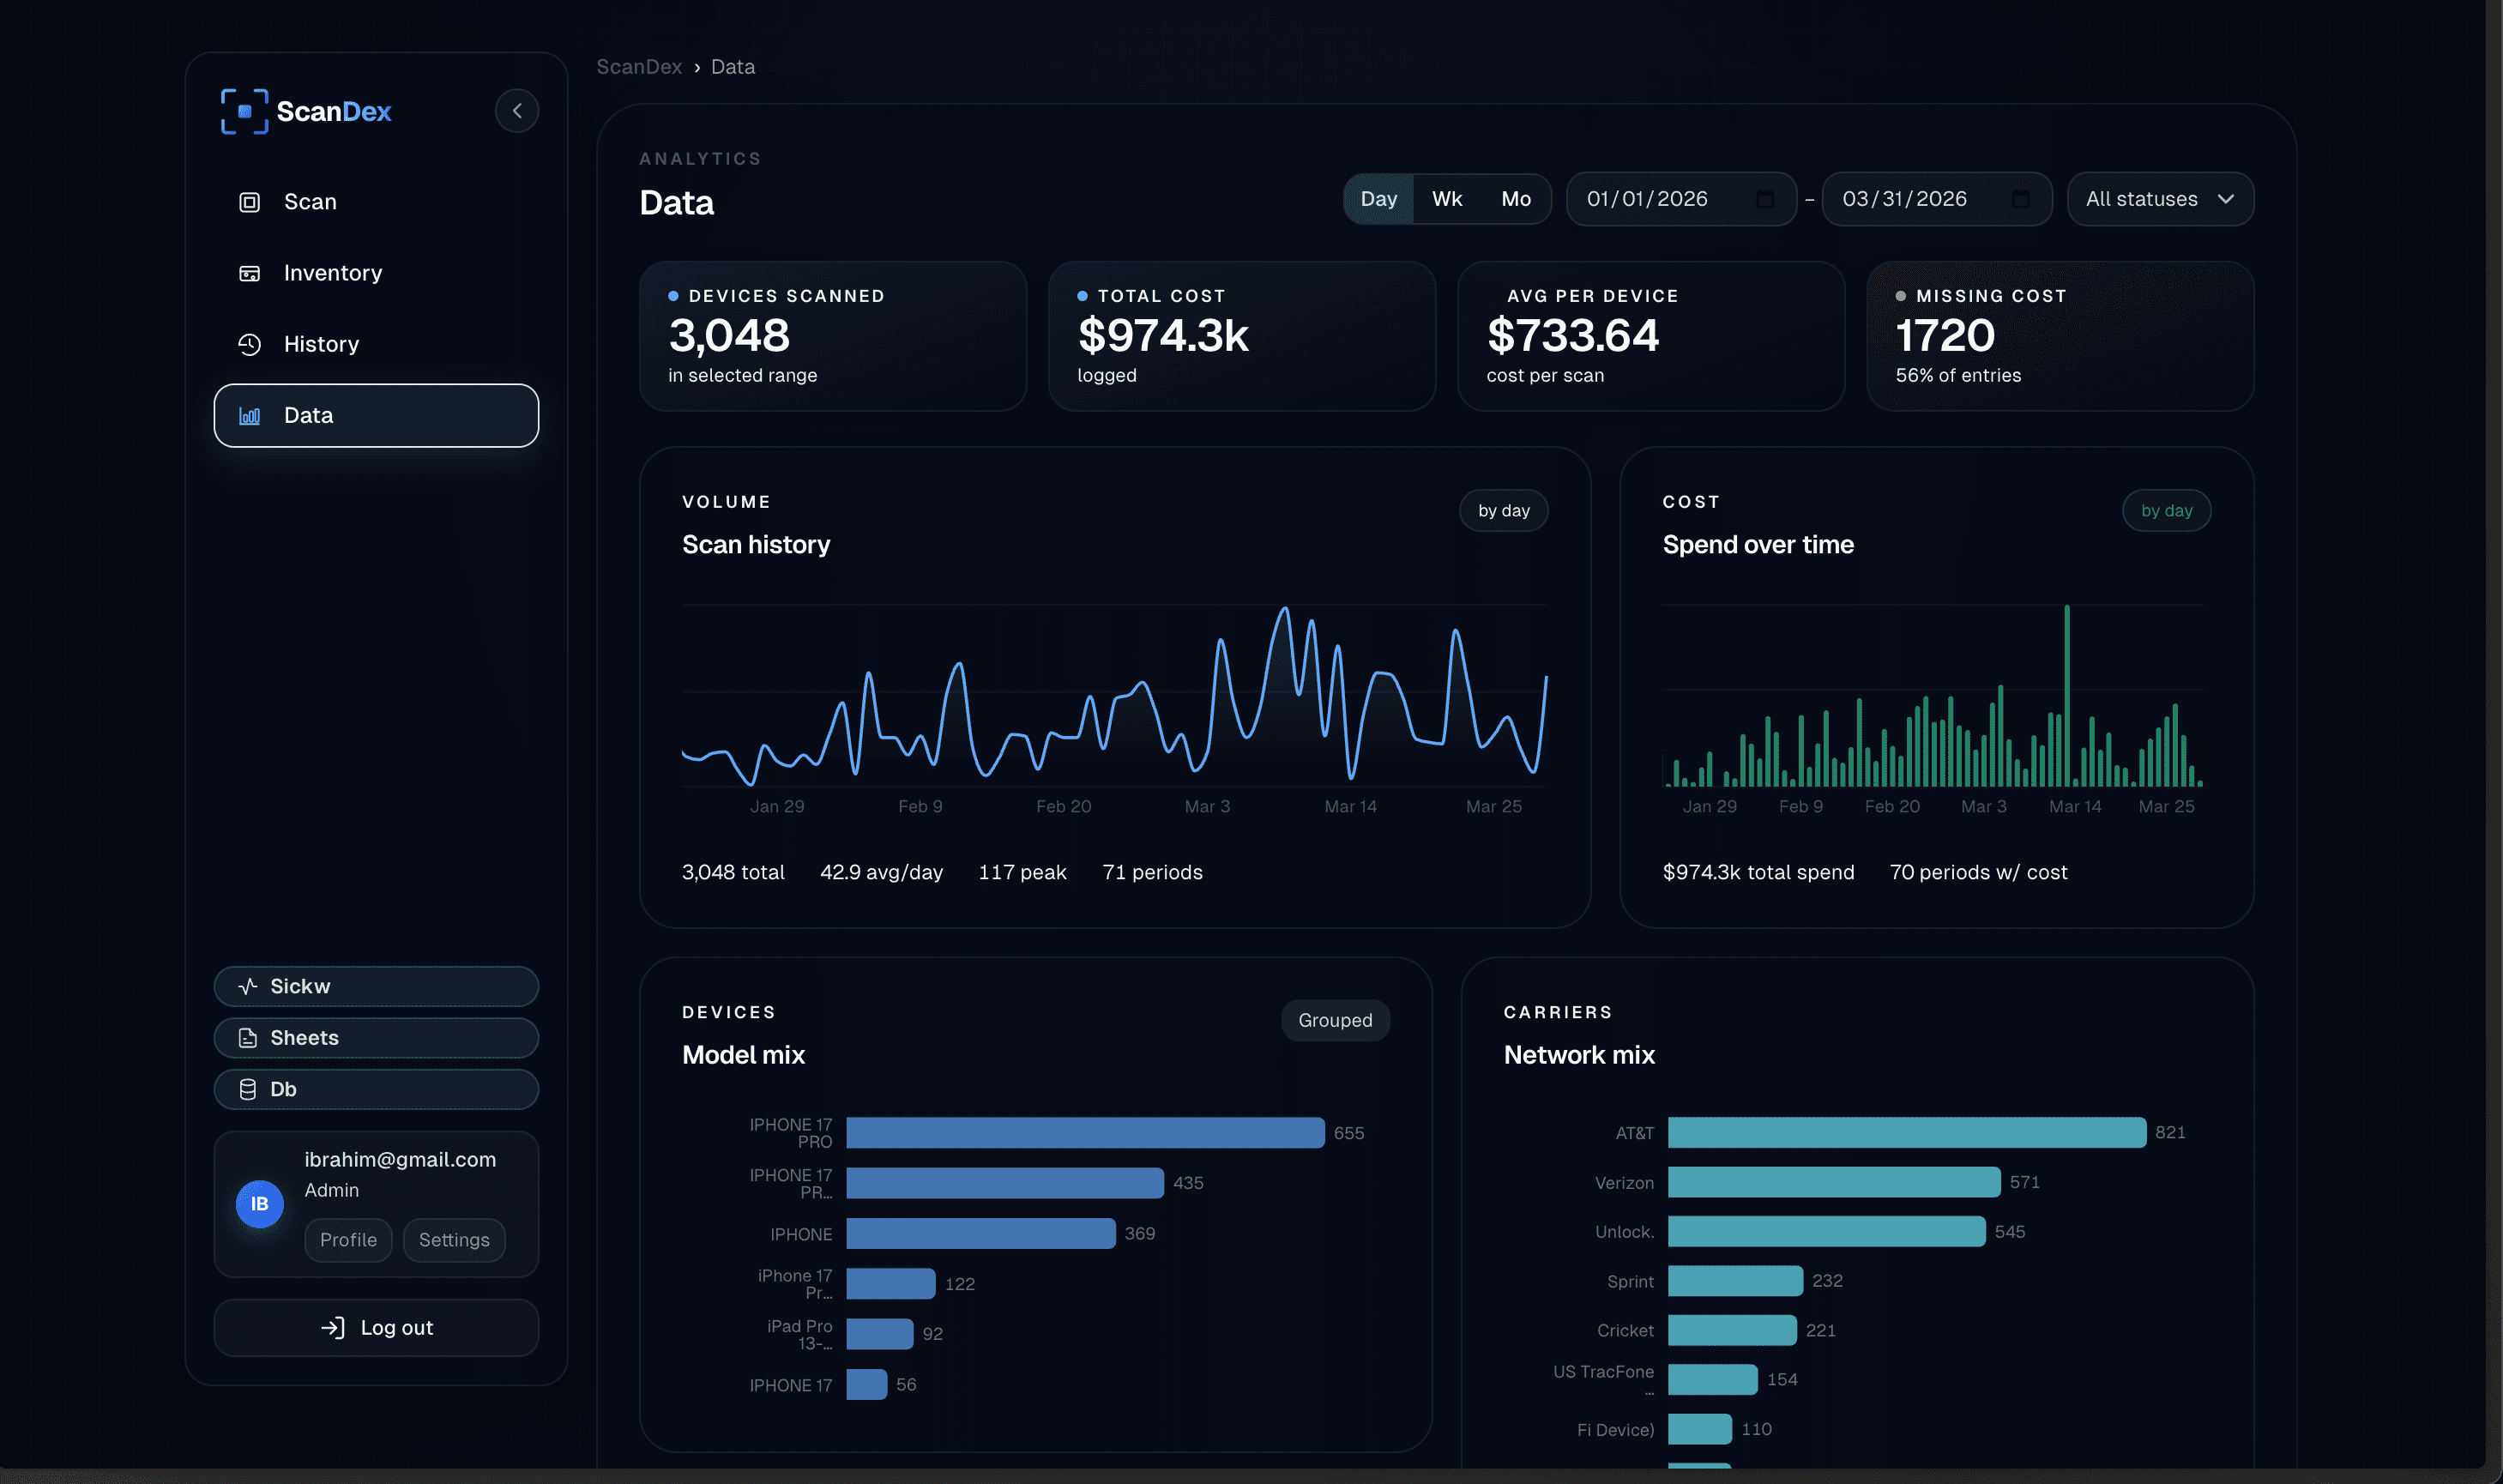The height and width of the screenshot is (1484, 2503).
Task: Select the Scan icon in the sidebar
Action: (x=248, y=201)
